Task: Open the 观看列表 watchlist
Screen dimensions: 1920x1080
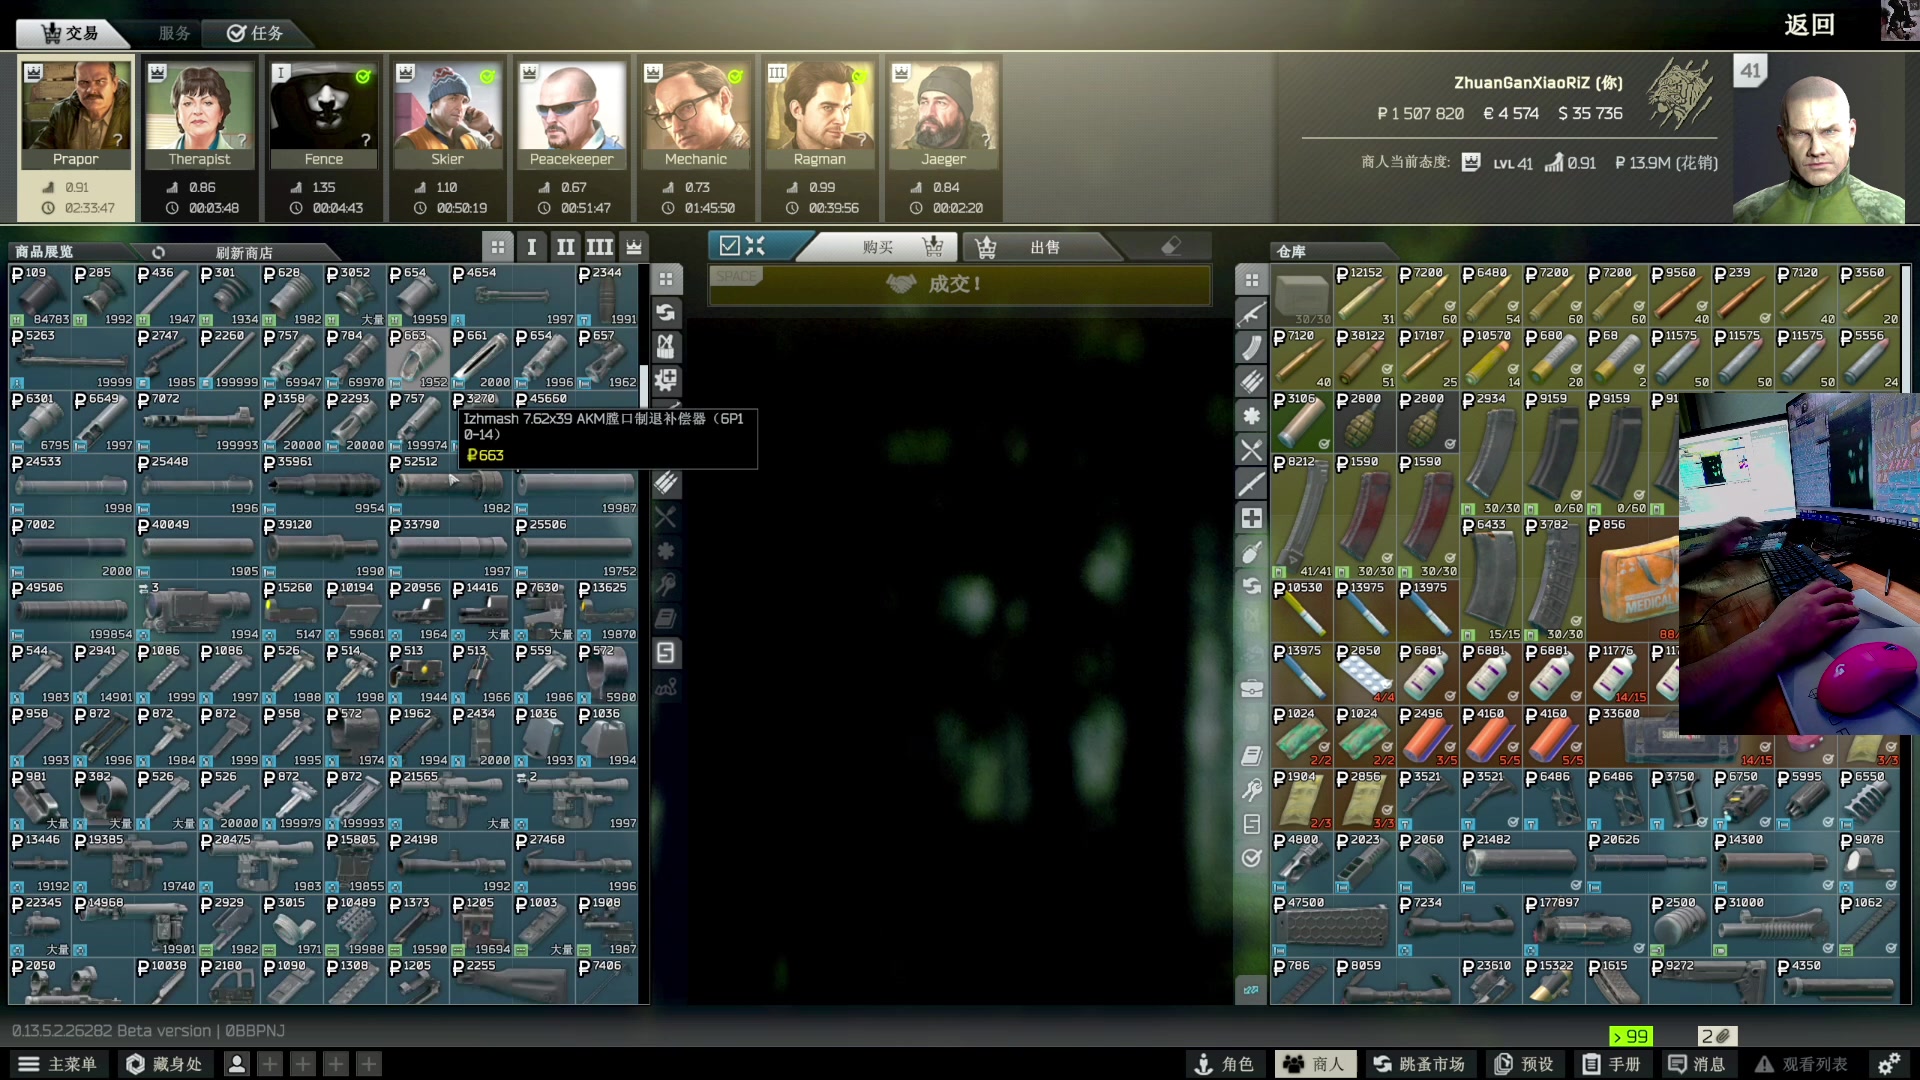Action: click(1803, 1064)
